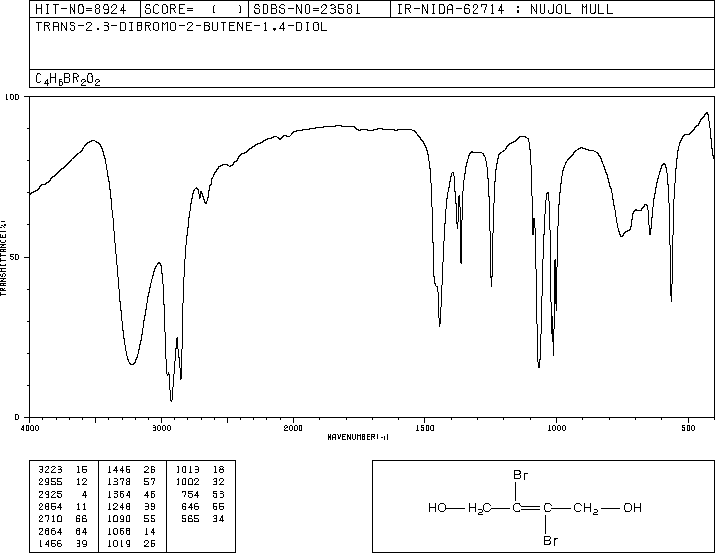
Task: Select peak value 1446 in the table
Action: 119,470
